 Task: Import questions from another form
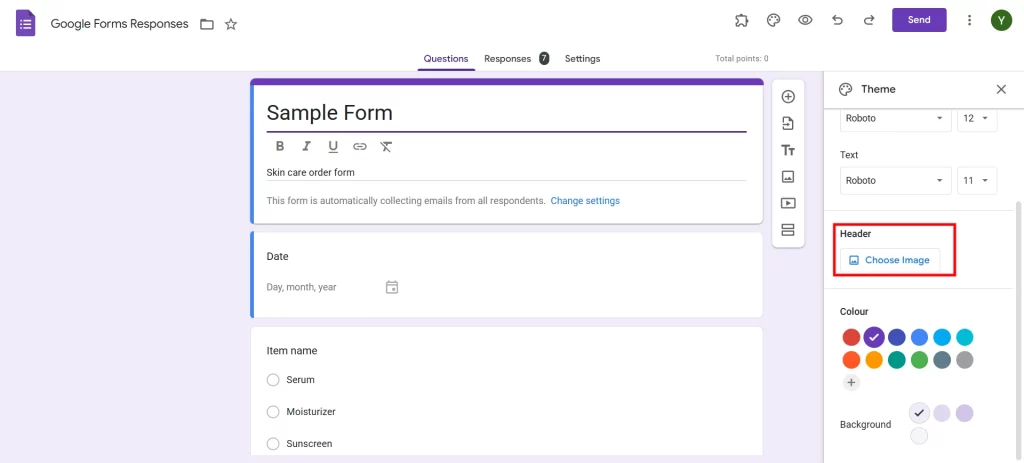[x=788, y=123]
